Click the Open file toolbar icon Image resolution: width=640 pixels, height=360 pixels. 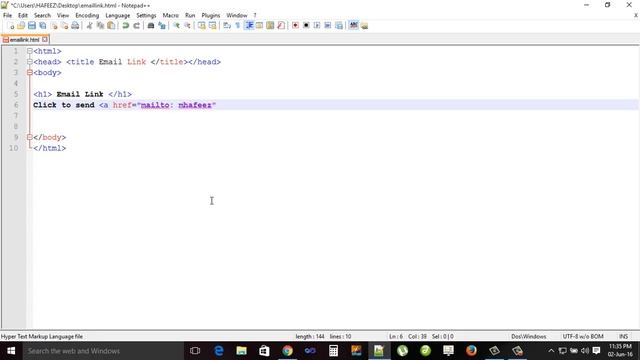point(21,26)
